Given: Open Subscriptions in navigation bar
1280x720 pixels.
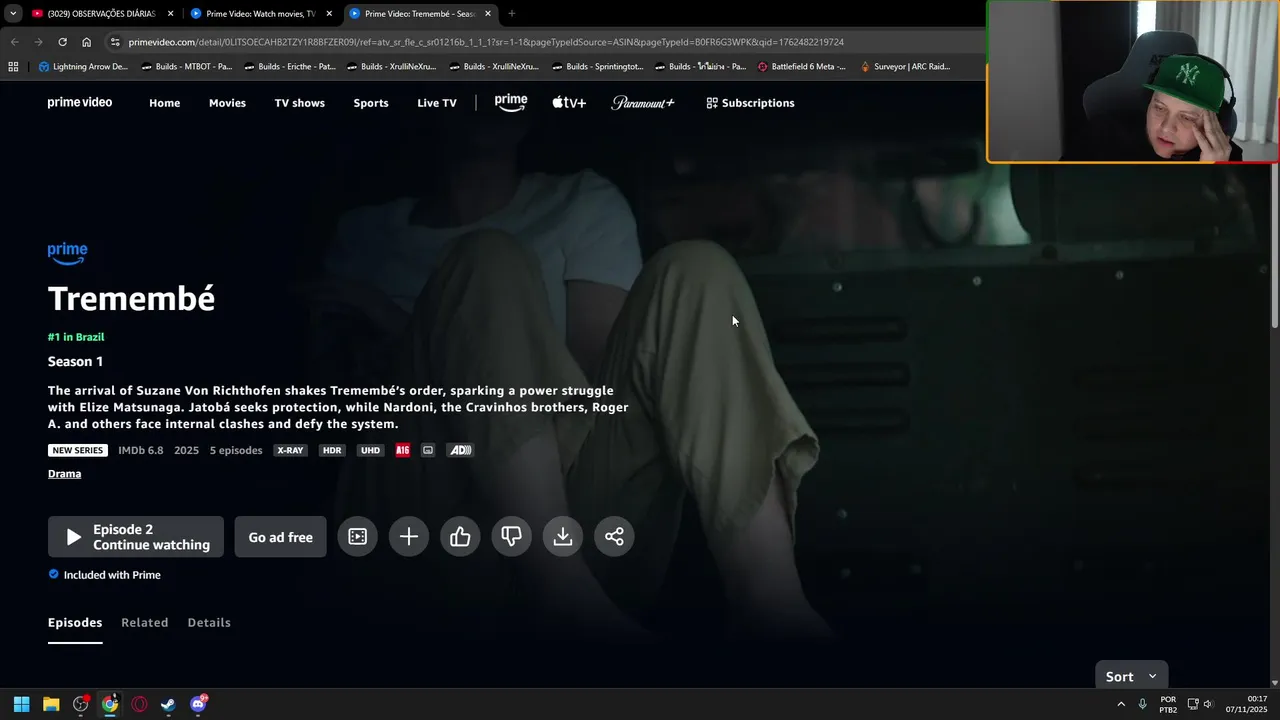Looking at the screenshot, I should coord(750,103).
